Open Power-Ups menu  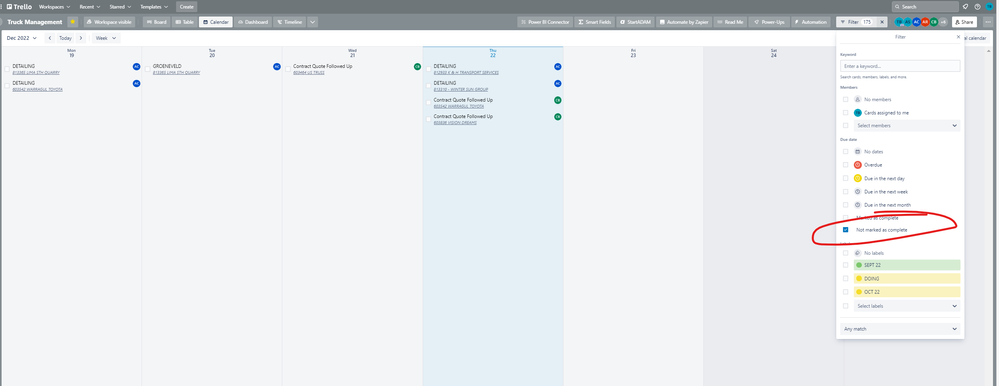tap(770, 22)
